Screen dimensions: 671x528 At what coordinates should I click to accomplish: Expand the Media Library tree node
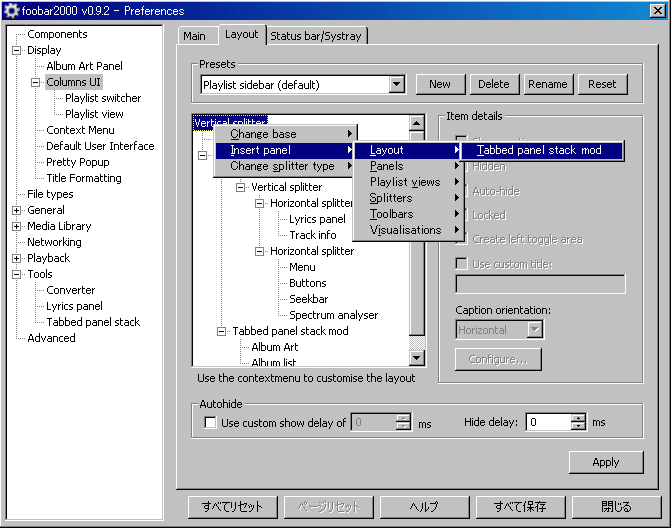pyautogui.click(x=16, y=226)
